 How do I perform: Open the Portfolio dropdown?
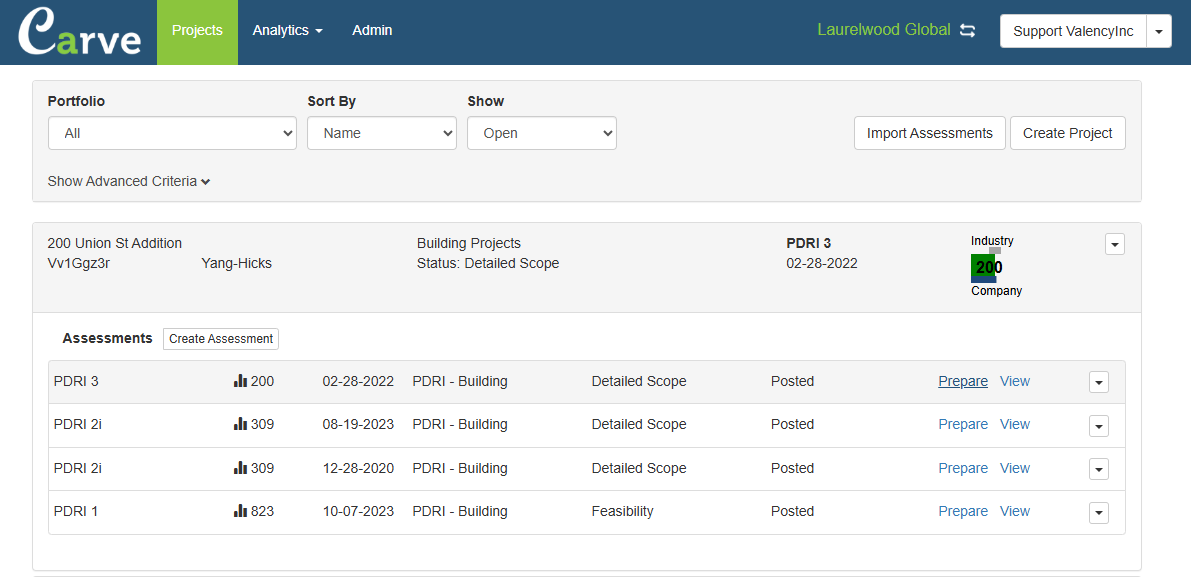(172, 133)
